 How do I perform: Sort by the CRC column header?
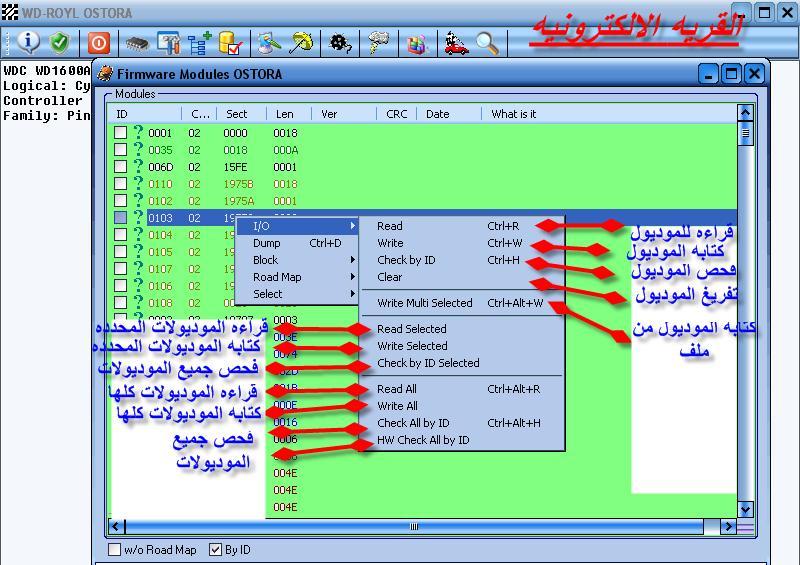coord(396,114)
